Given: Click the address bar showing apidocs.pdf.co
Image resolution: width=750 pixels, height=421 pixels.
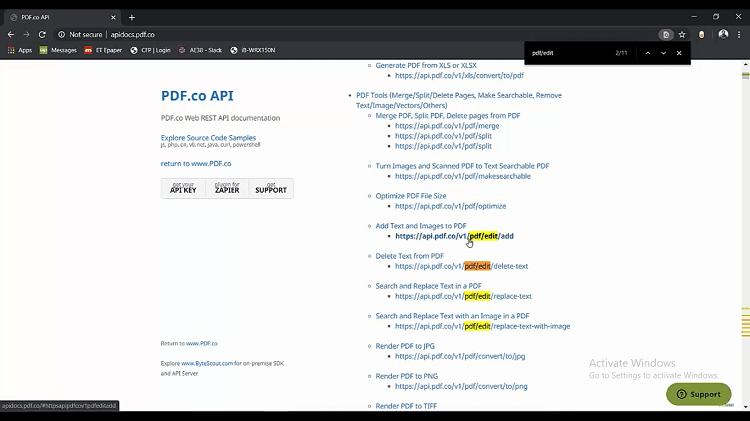Looking at the screenshot, I should click(x=300, y=34).
